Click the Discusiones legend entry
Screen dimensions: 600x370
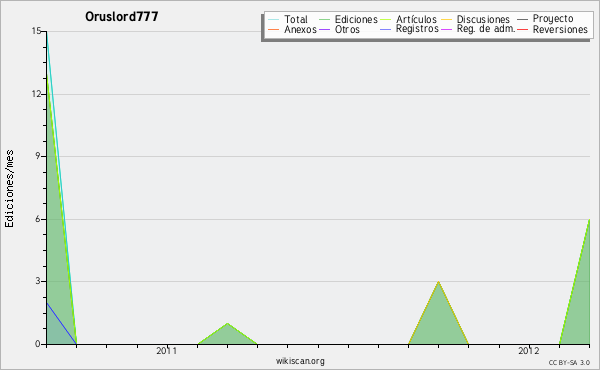[x=476, y=19]
